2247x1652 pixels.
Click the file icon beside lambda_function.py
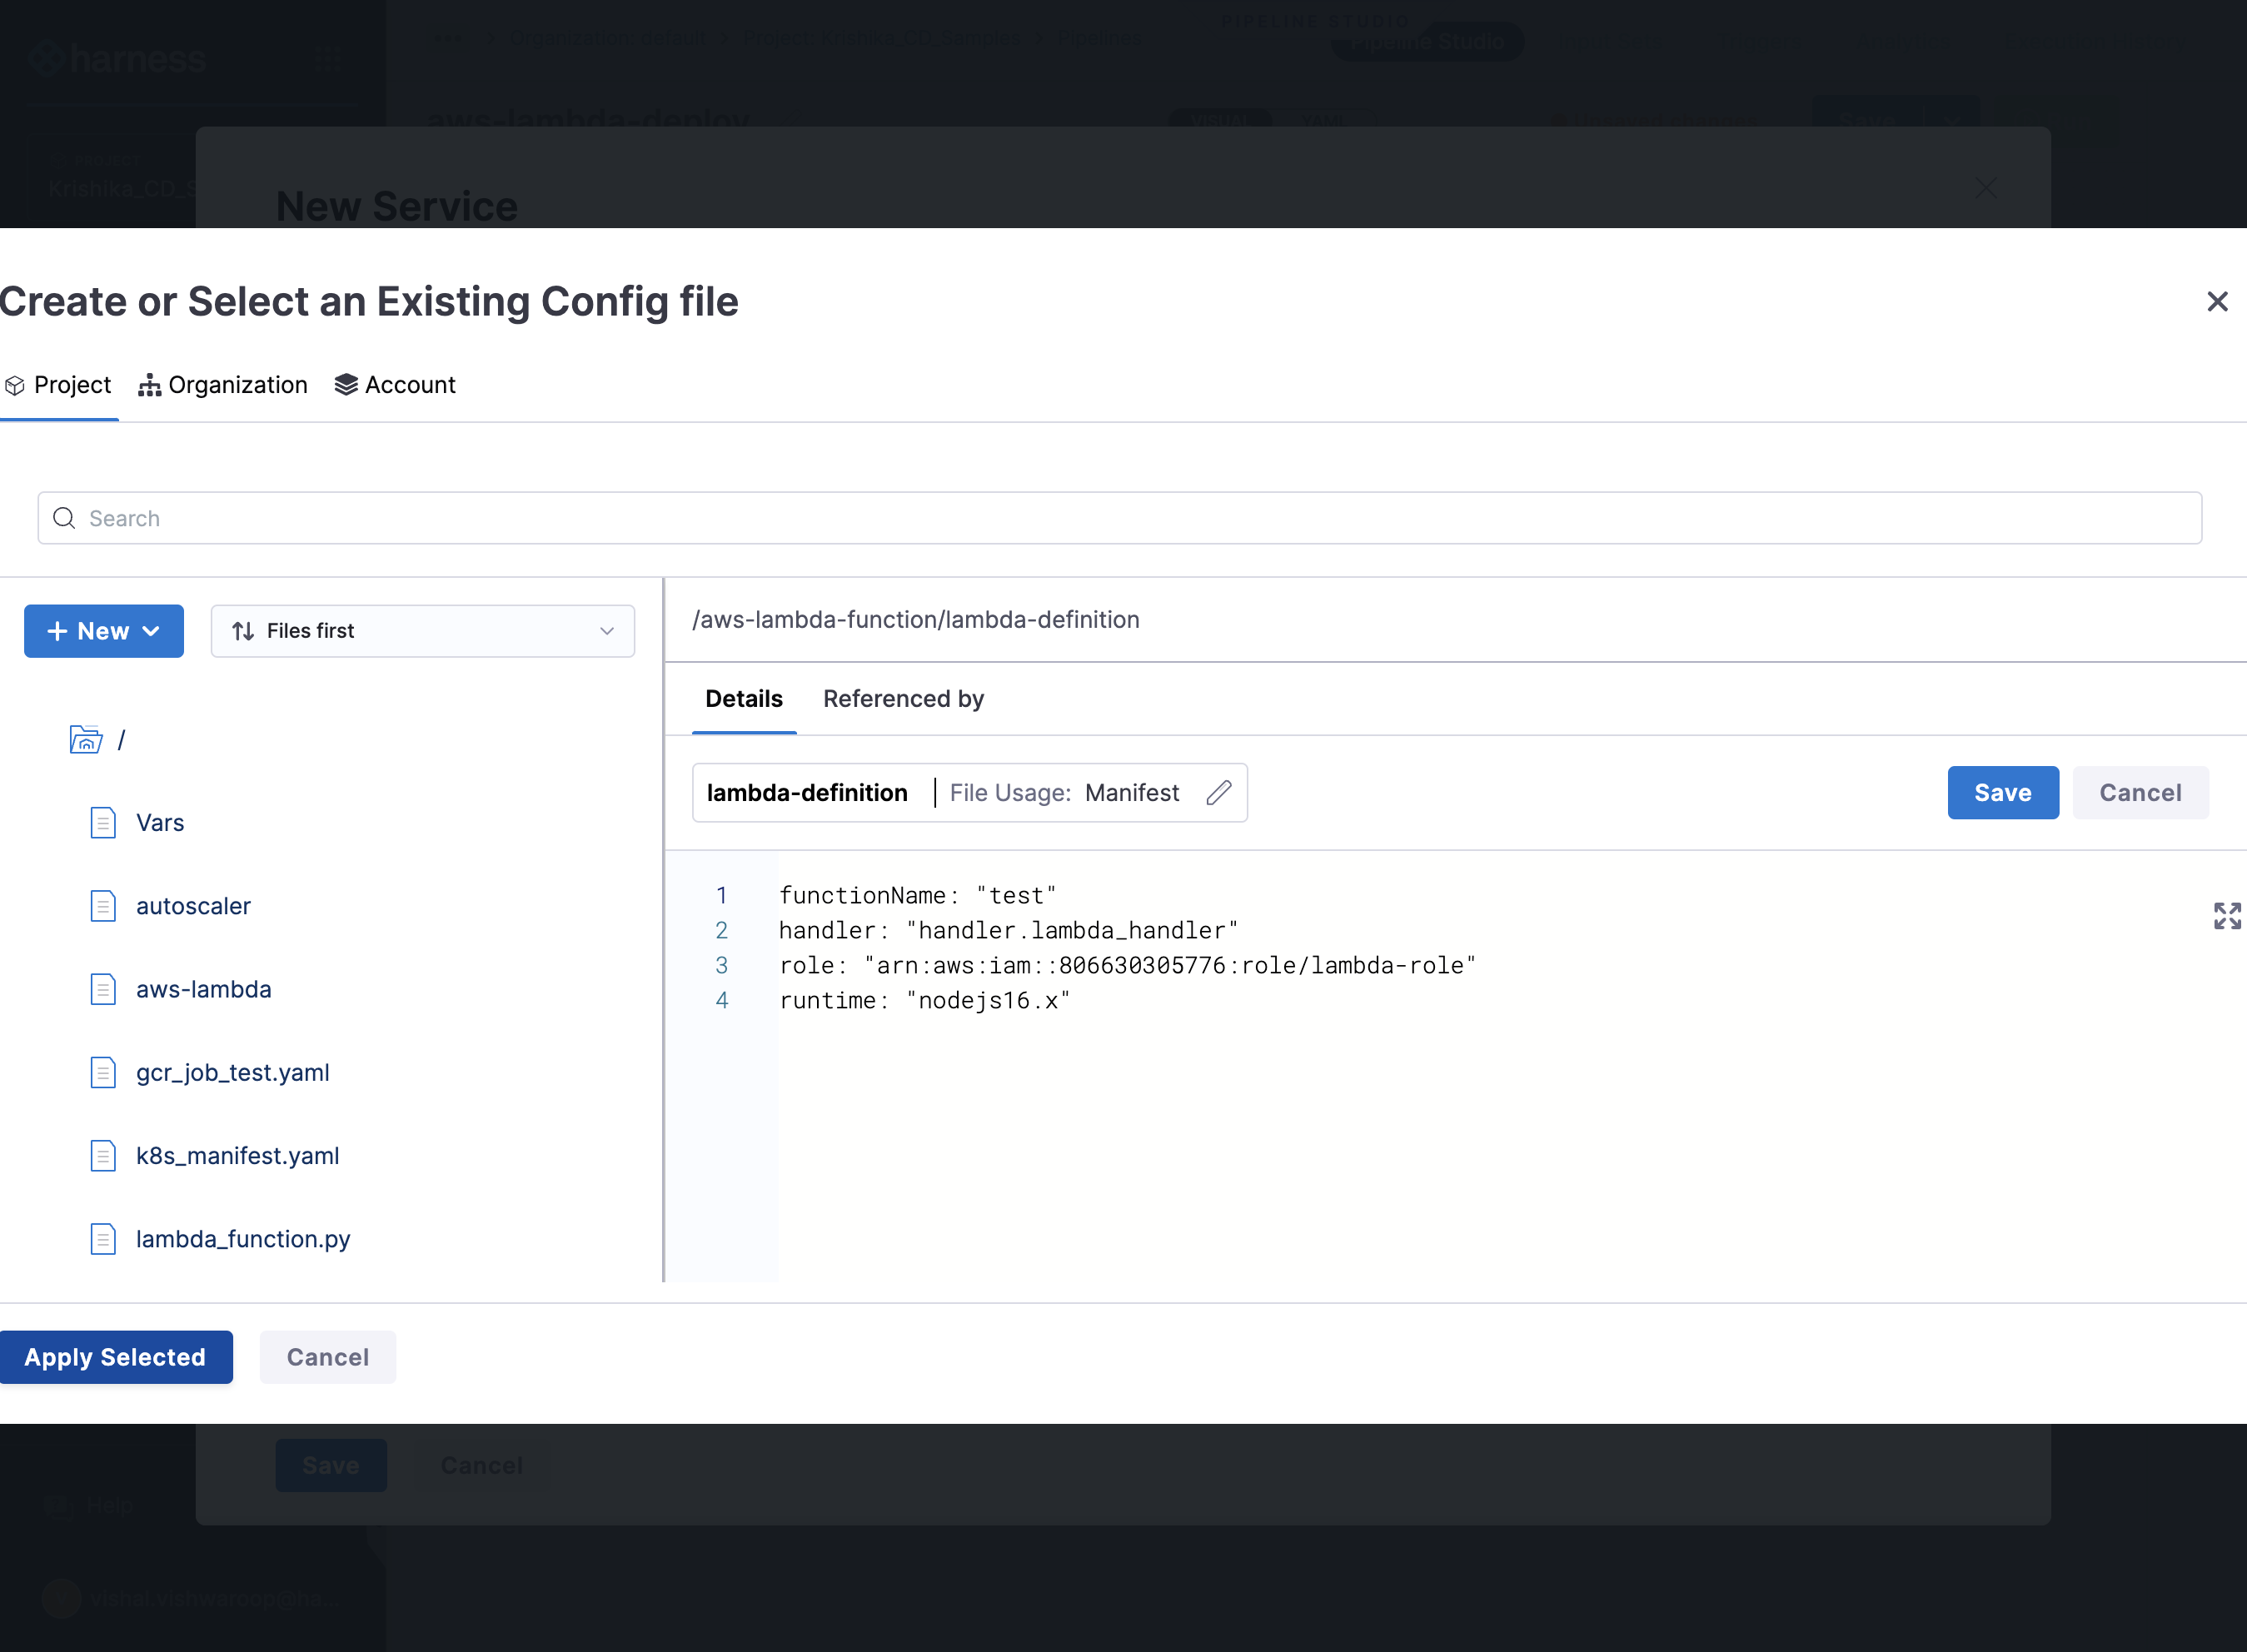[x=103, y=1239]
